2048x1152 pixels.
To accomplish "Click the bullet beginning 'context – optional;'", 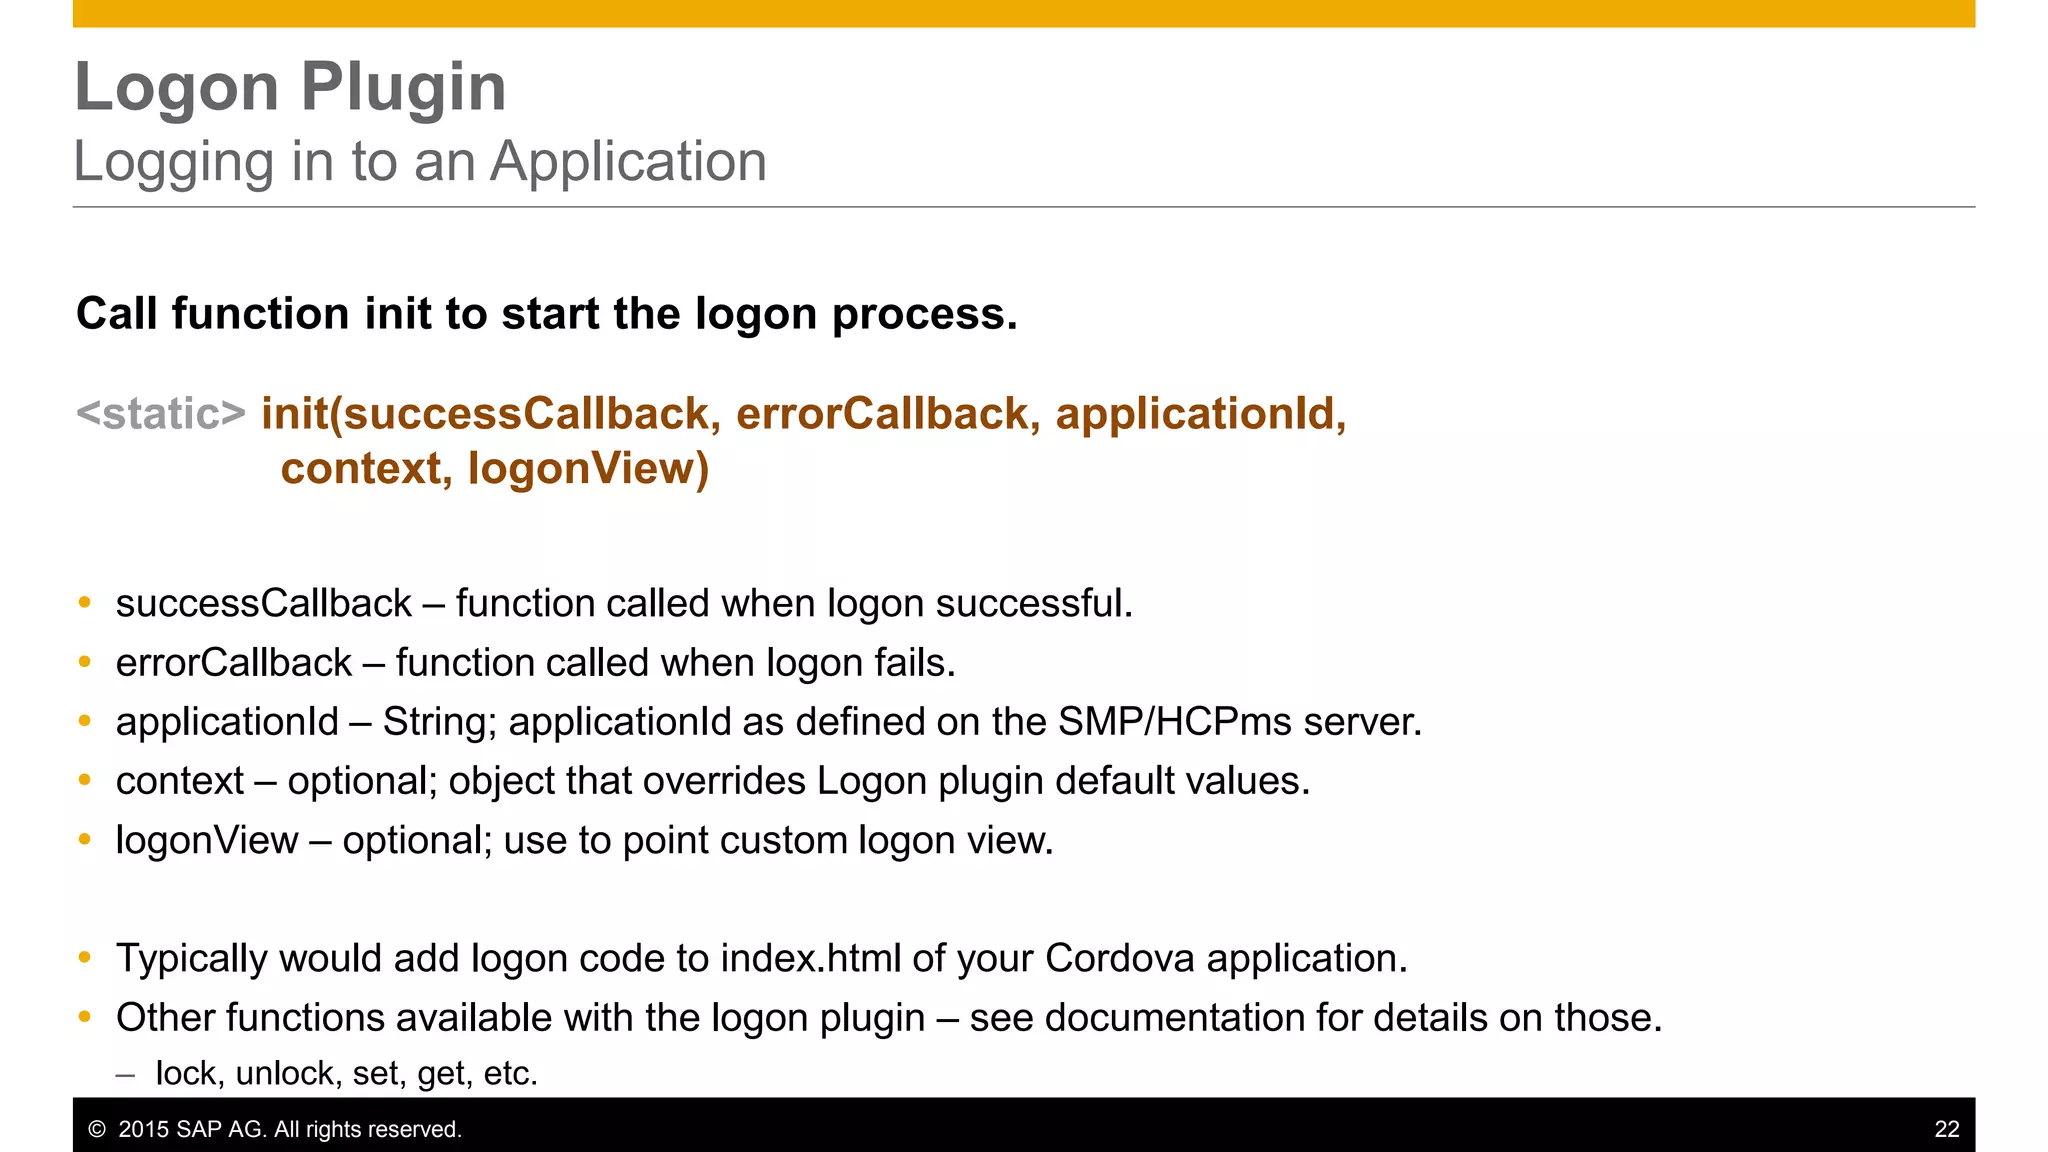I will 713,781.
